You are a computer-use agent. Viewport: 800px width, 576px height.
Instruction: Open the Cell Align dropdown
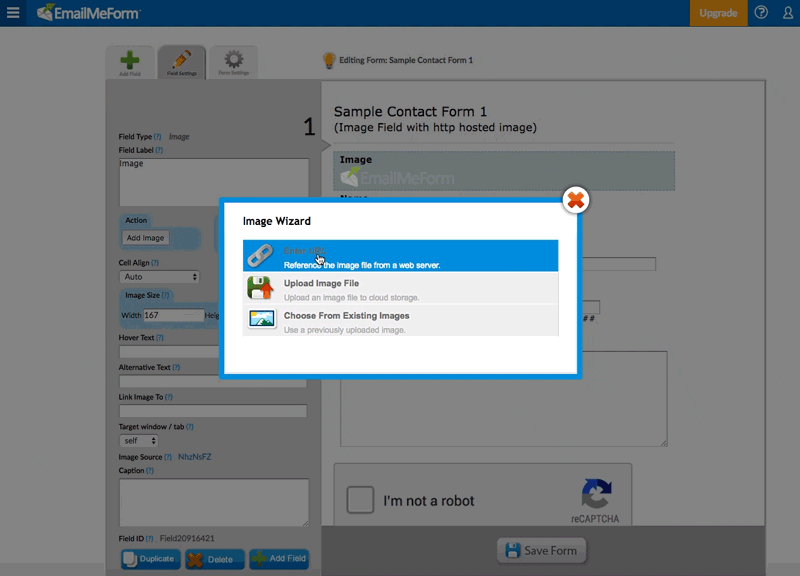coord(158,277)
